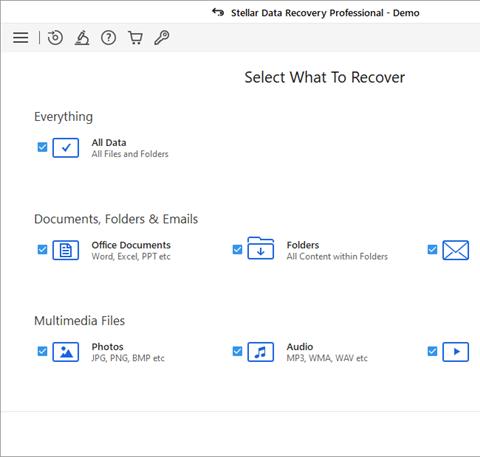The width and height of the screenshot is (480, 457).
Task: Click the "Folders" label
Action: (x=303, y=245)
